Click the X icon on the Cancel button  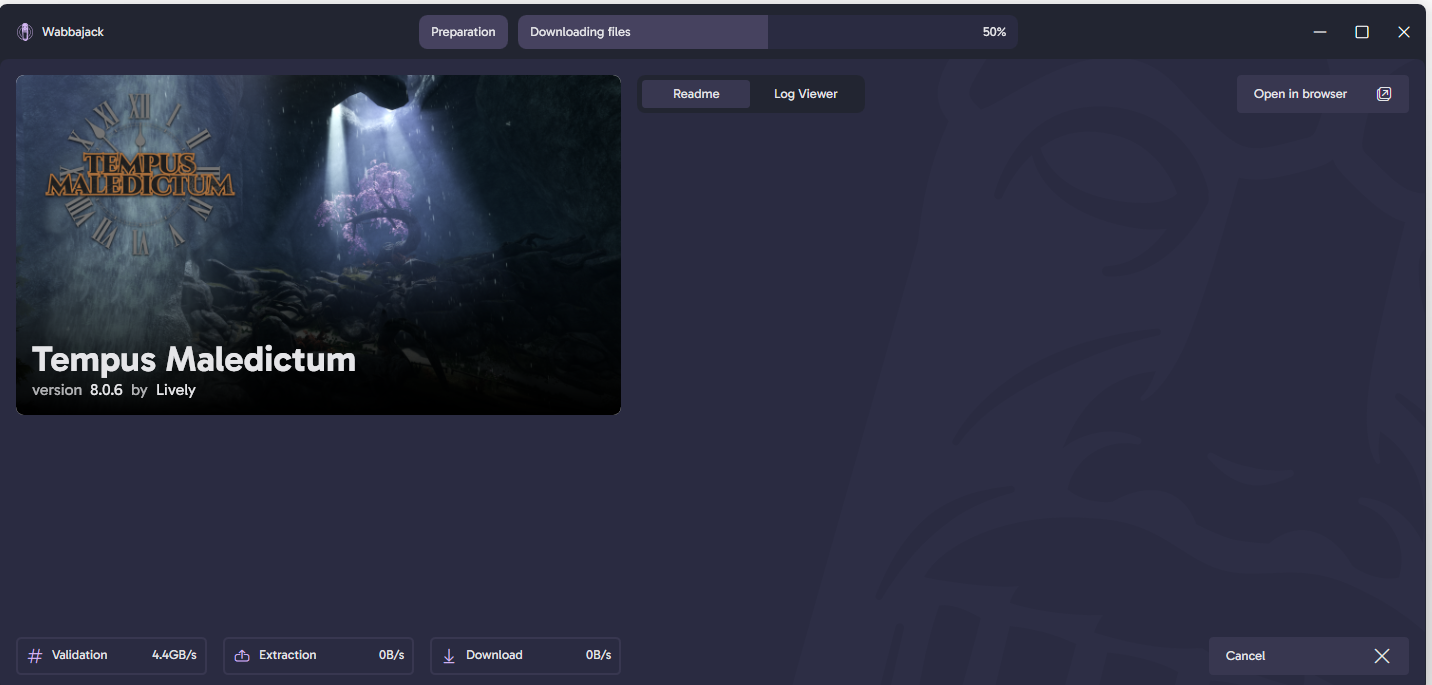1382,656
